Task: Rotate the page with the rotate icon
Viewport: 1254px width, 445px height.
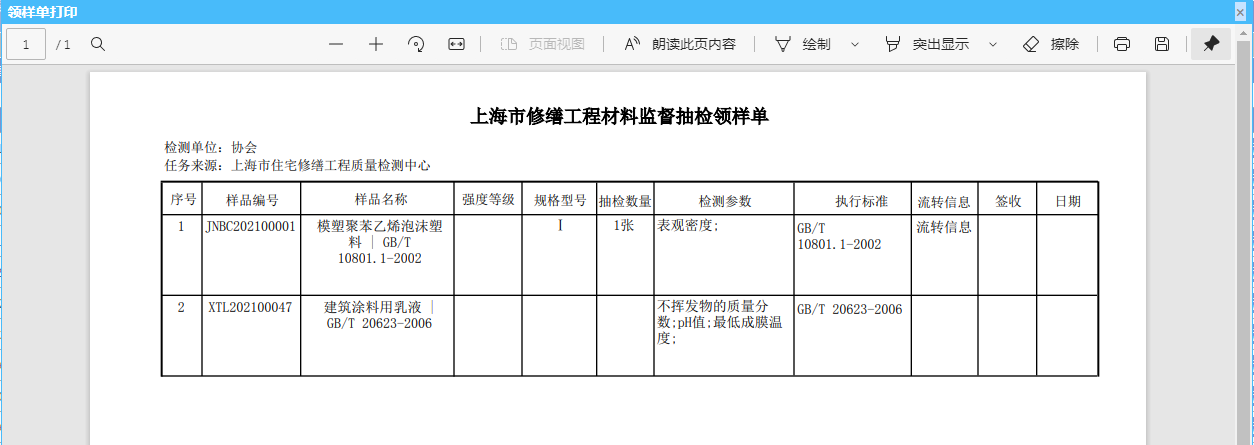Action: pos(416,44)
